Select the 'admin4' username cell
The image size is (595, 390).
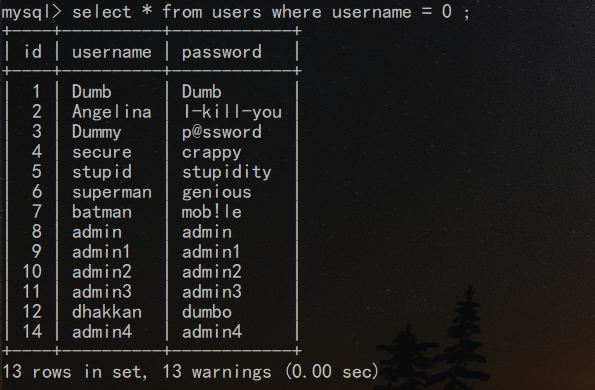[102, 332]
